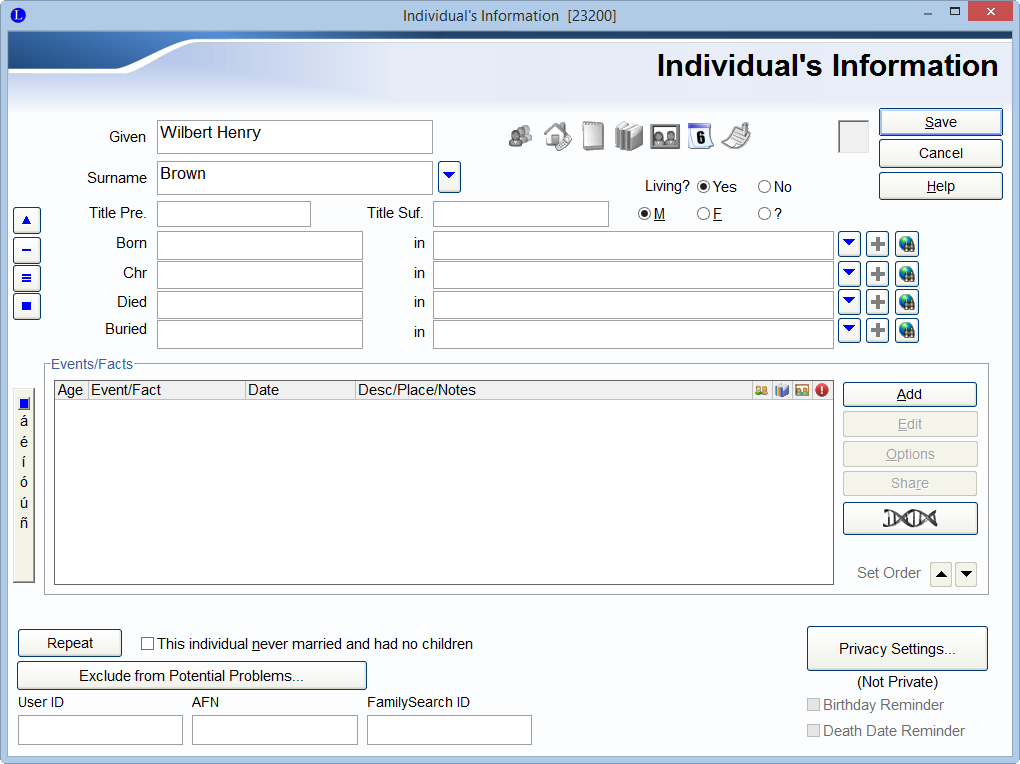
Task: Open the address house-and-phone icon
Action: 557,137
